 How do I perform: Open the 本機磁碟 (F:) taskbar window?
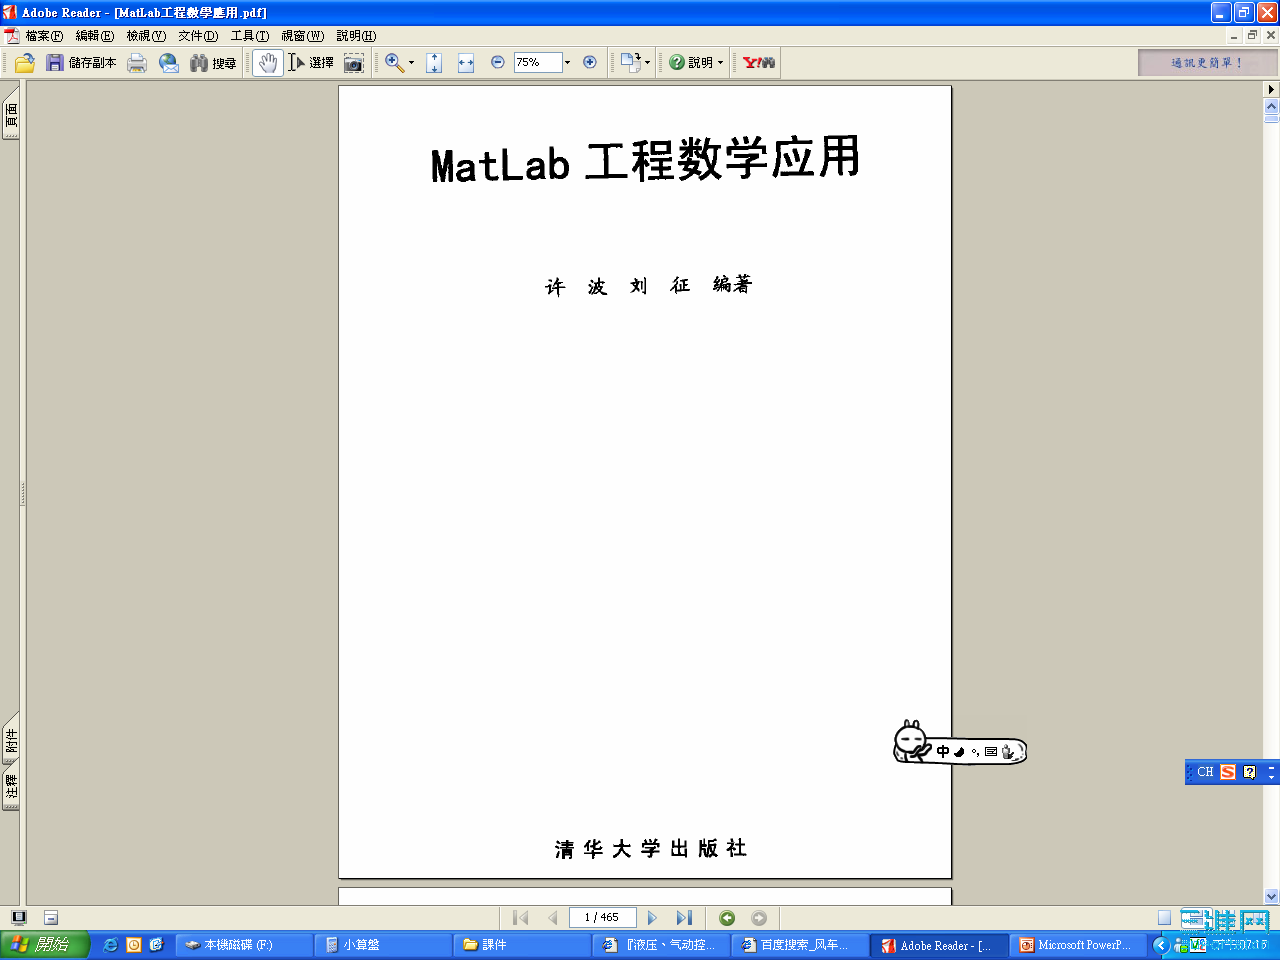pos(244,945)
